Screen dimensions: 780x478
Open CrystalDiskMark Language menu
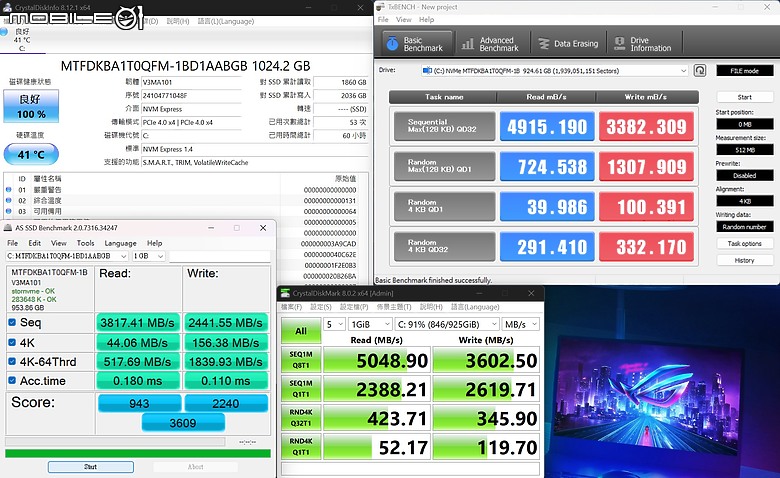(475, 307)
